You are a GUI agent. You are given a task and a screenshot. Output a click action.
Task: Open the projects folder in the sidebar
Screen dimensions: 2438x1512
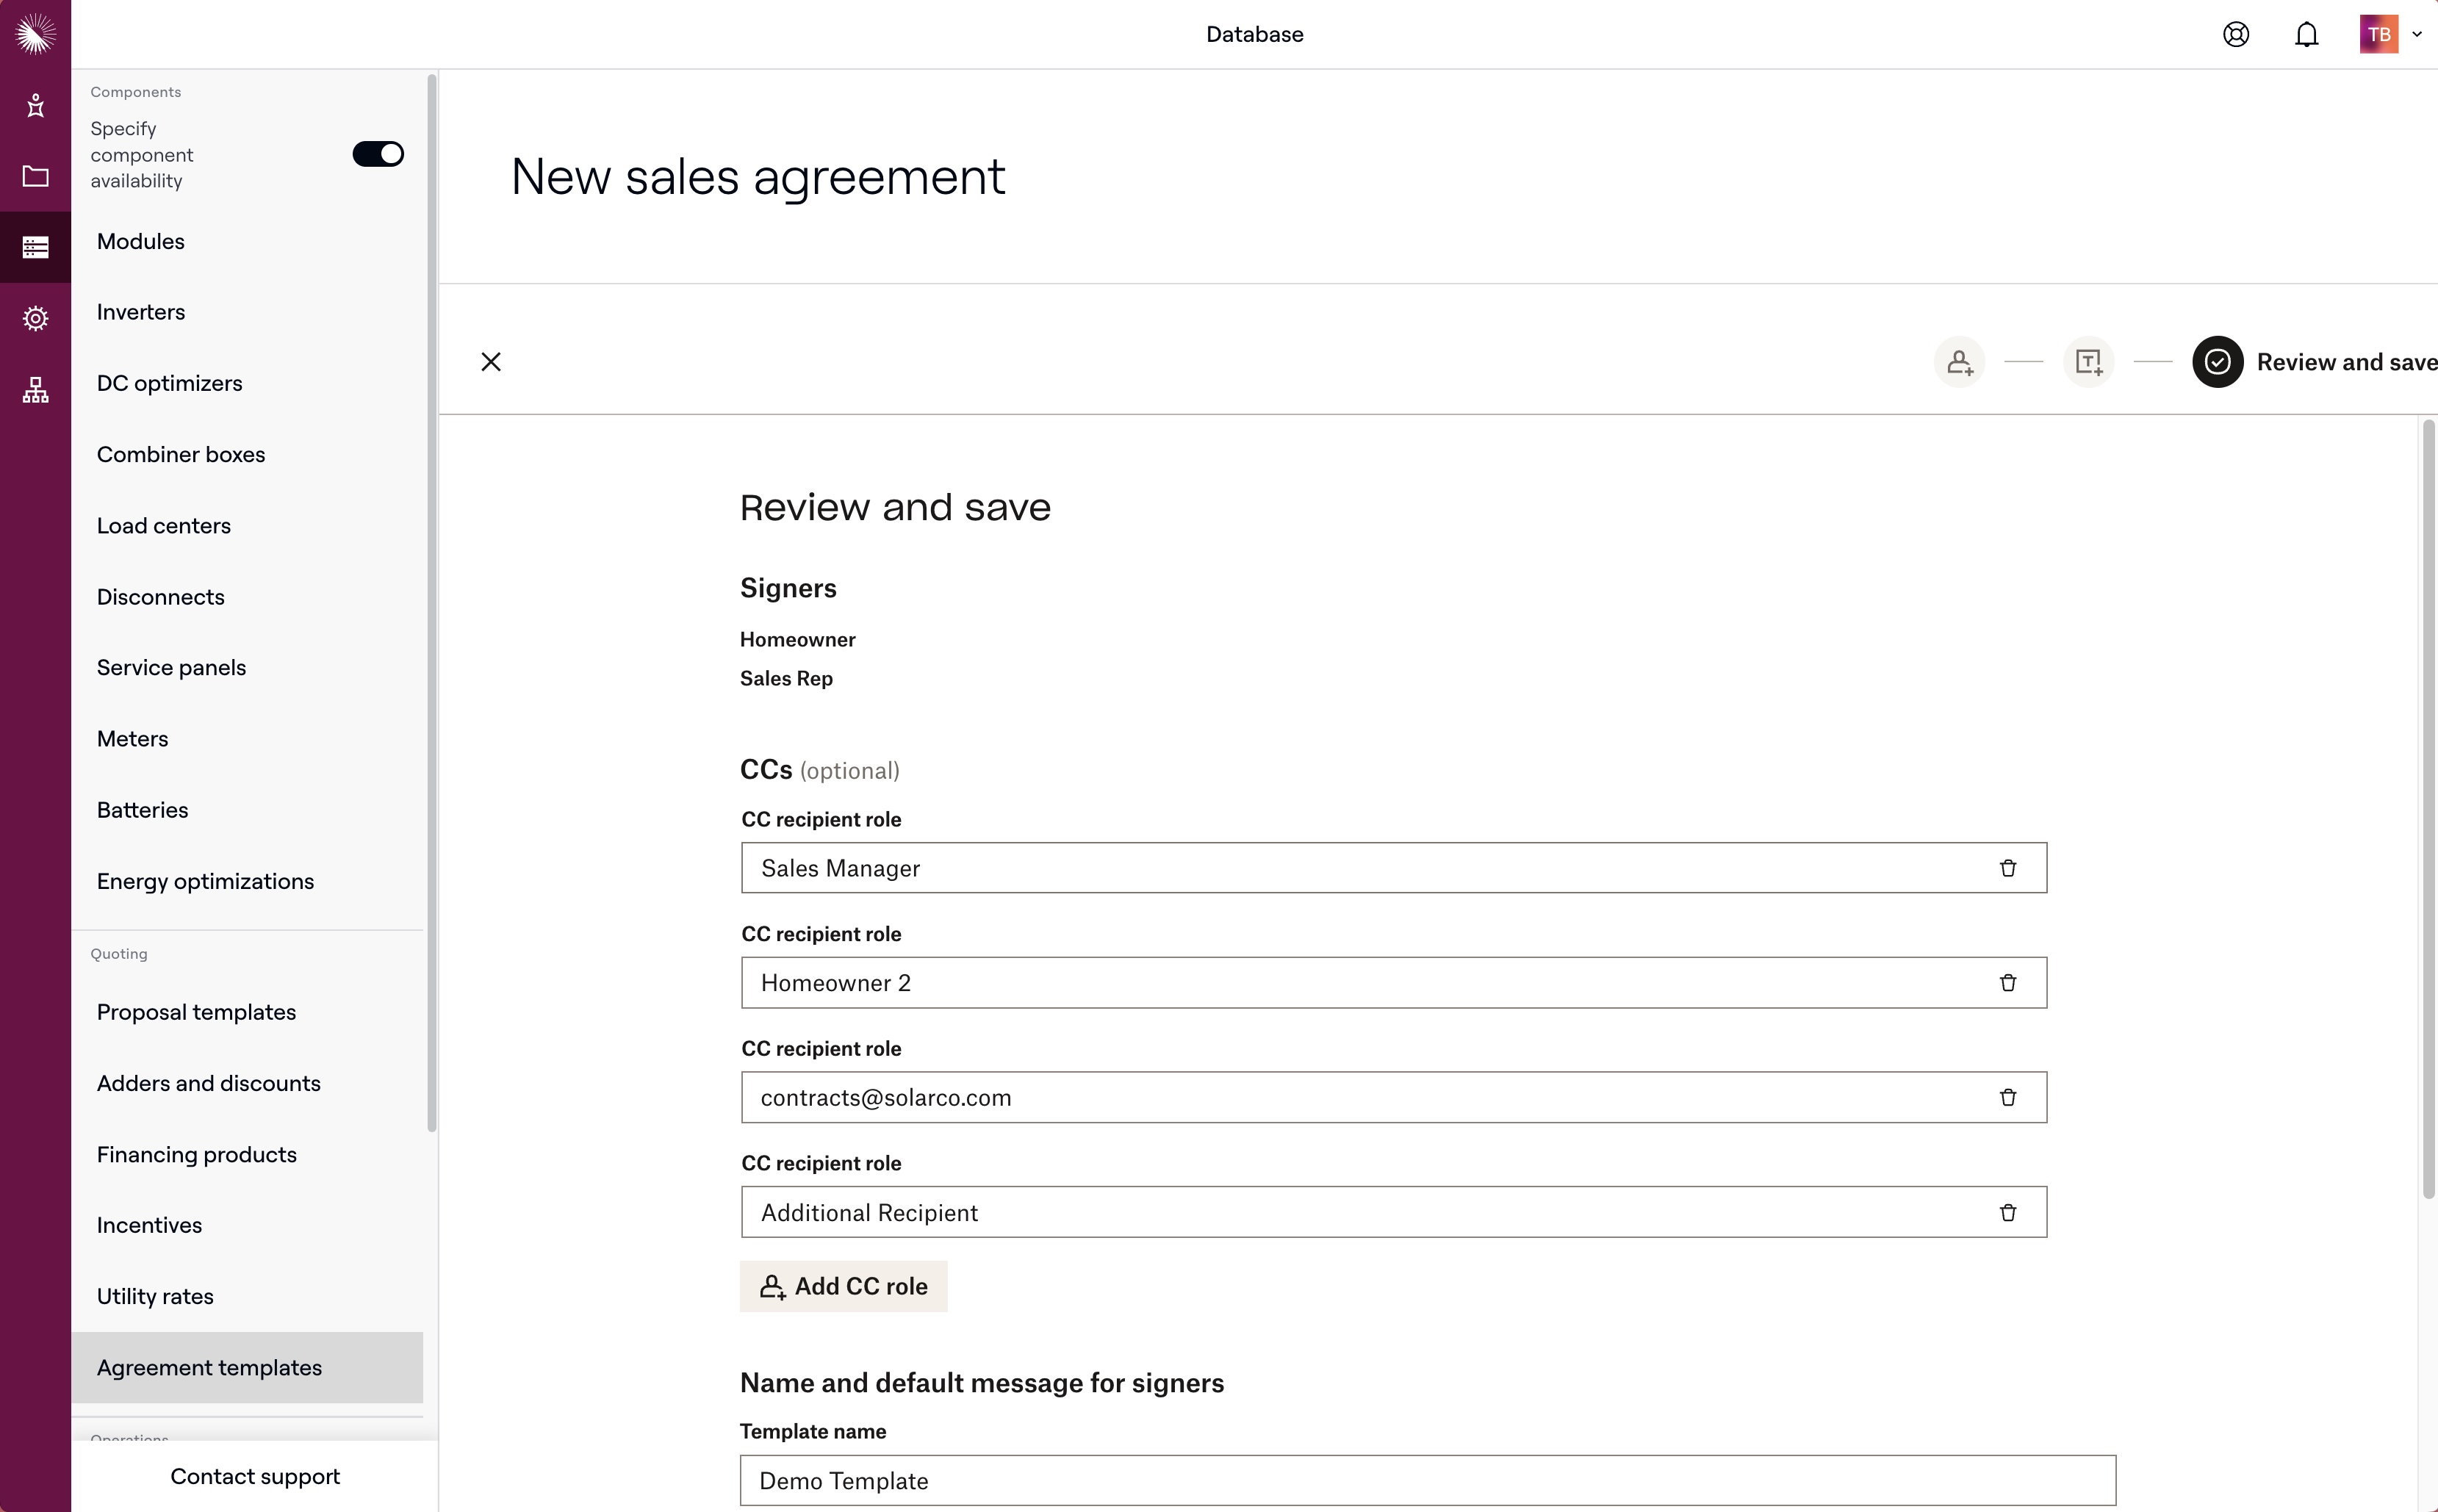tap(36, 177)
